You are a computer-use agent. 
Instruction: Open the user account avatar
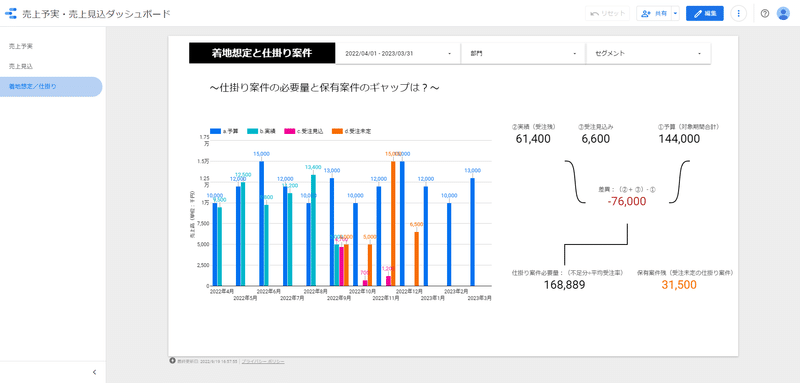pyautogui.click(x=783, y=14)
